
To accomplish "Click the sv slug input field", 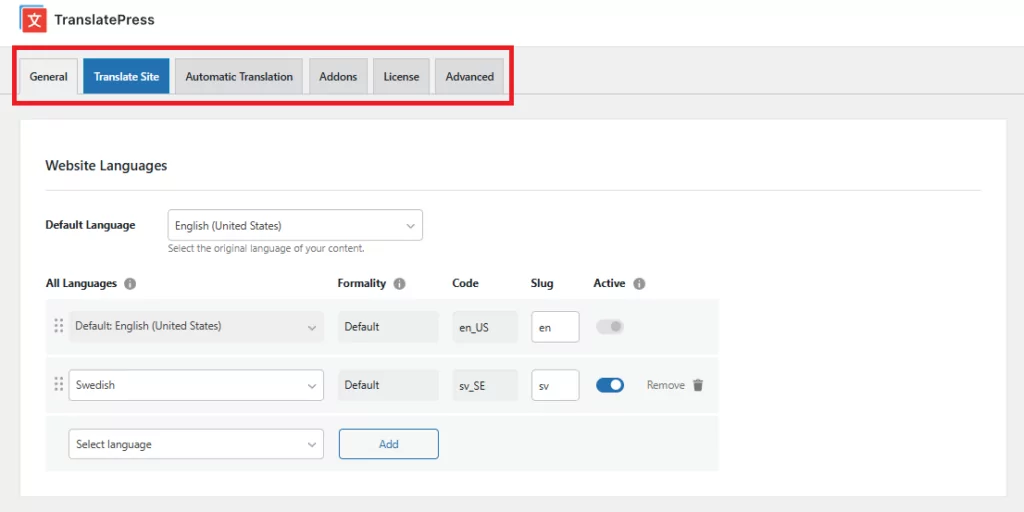I will (x=555, y=385).
